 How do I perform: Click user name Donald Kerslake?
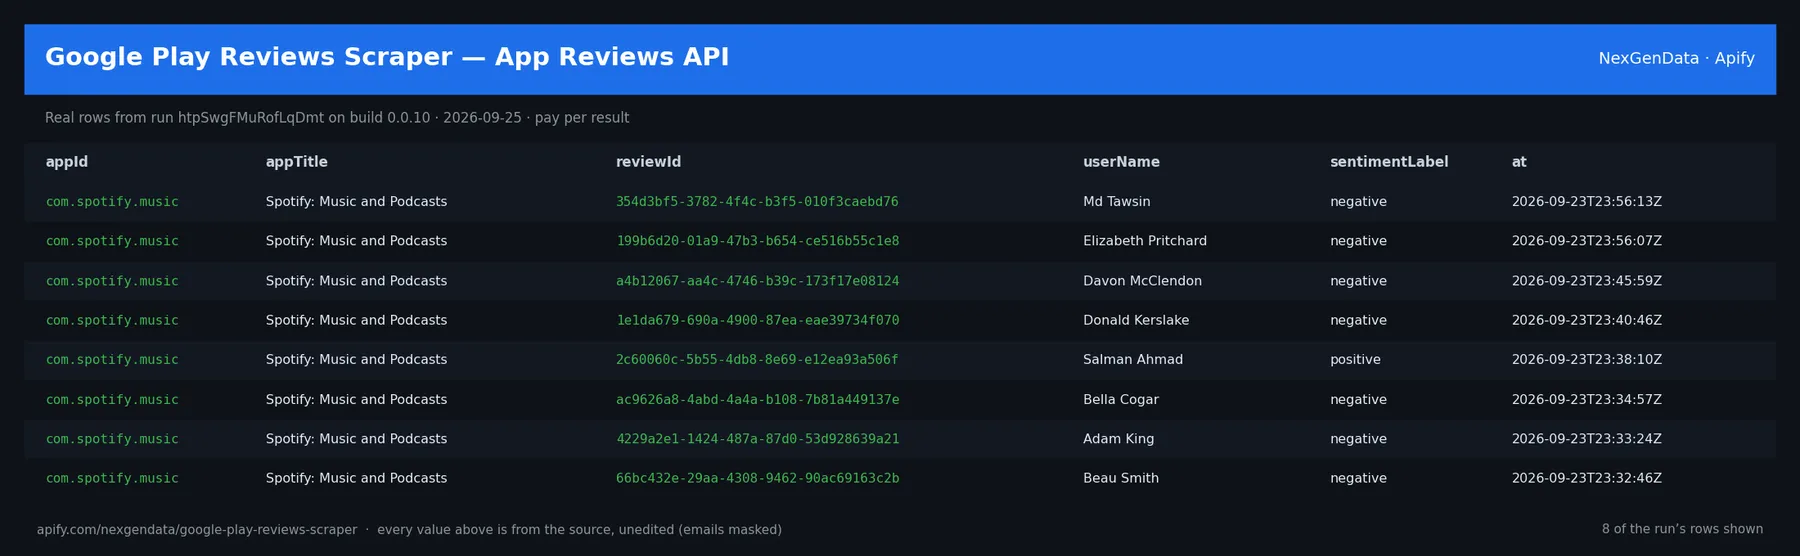pos(1136,320)
